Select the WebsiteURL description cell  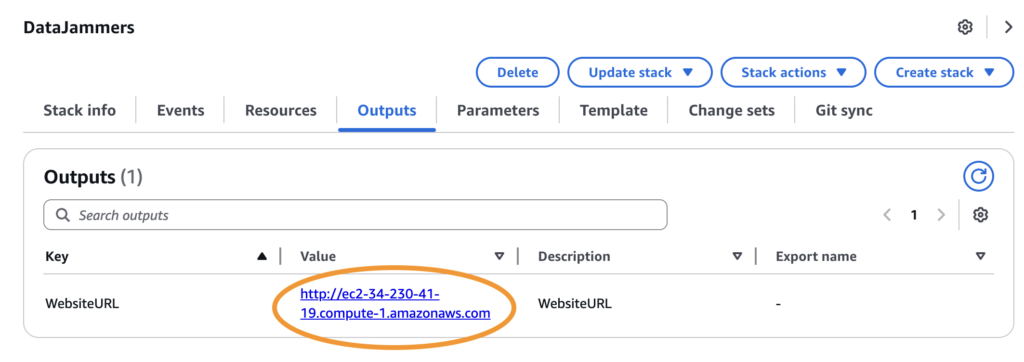(575, 304)
